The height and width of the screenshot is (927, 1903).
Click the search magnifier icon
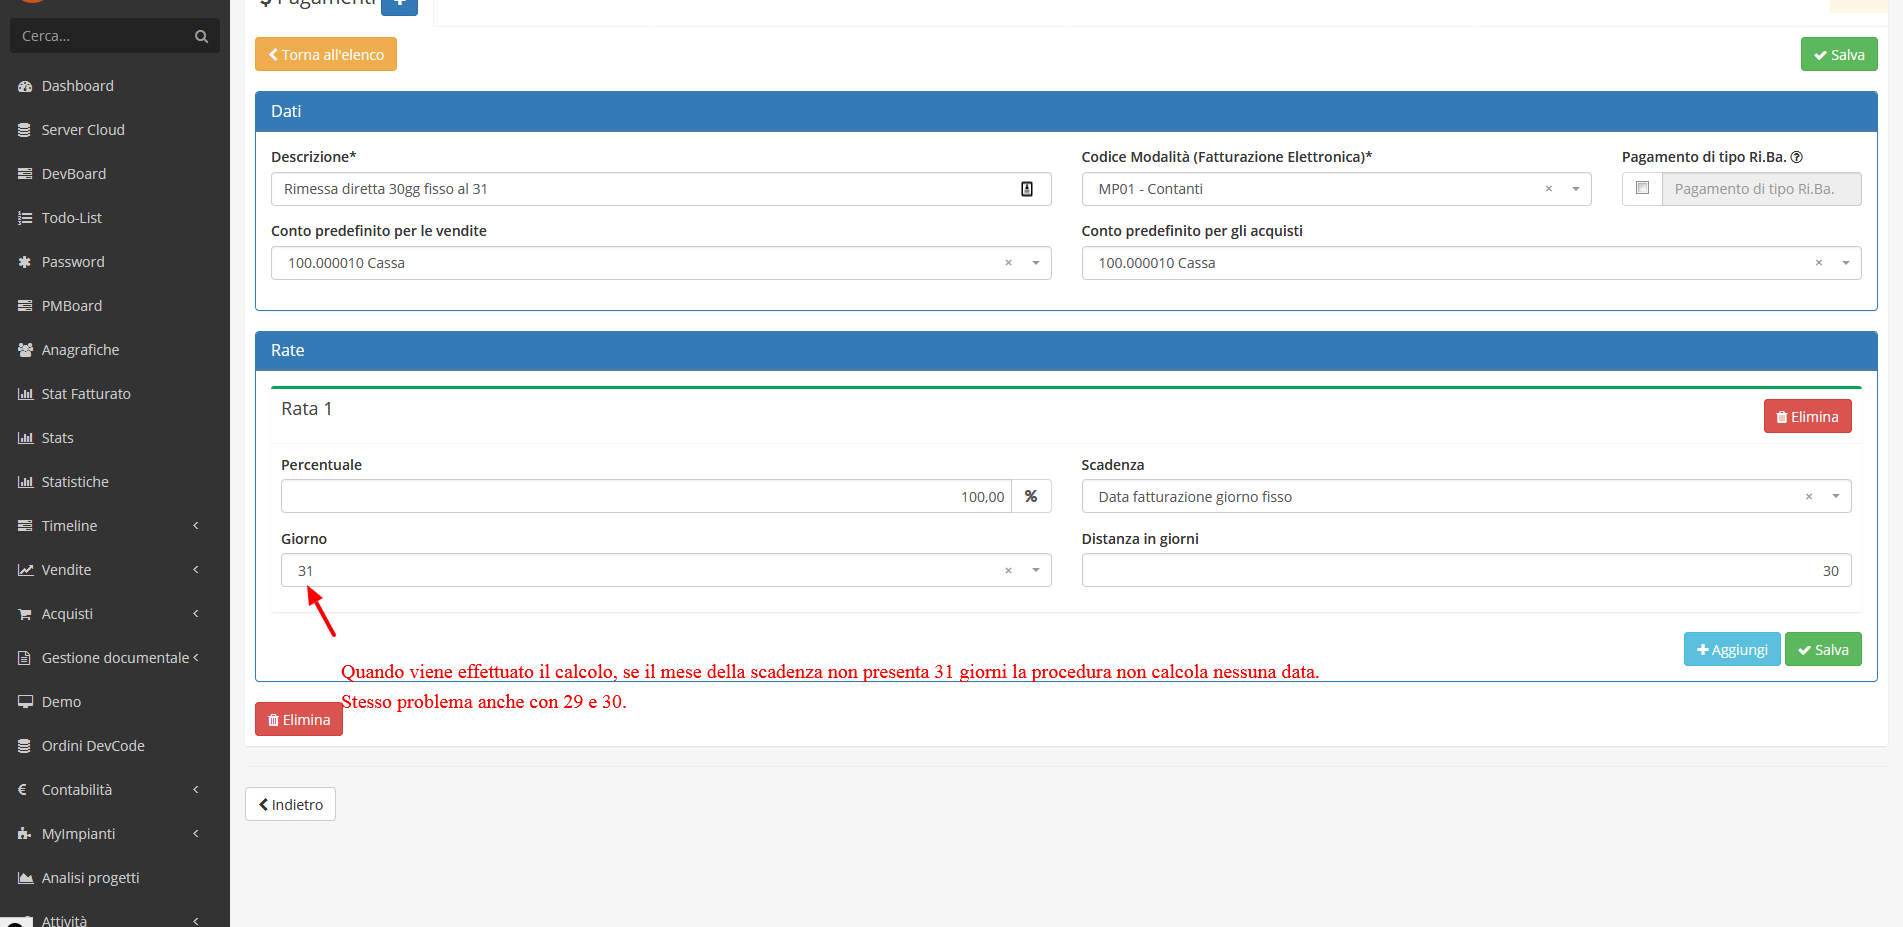coord(200,35)
